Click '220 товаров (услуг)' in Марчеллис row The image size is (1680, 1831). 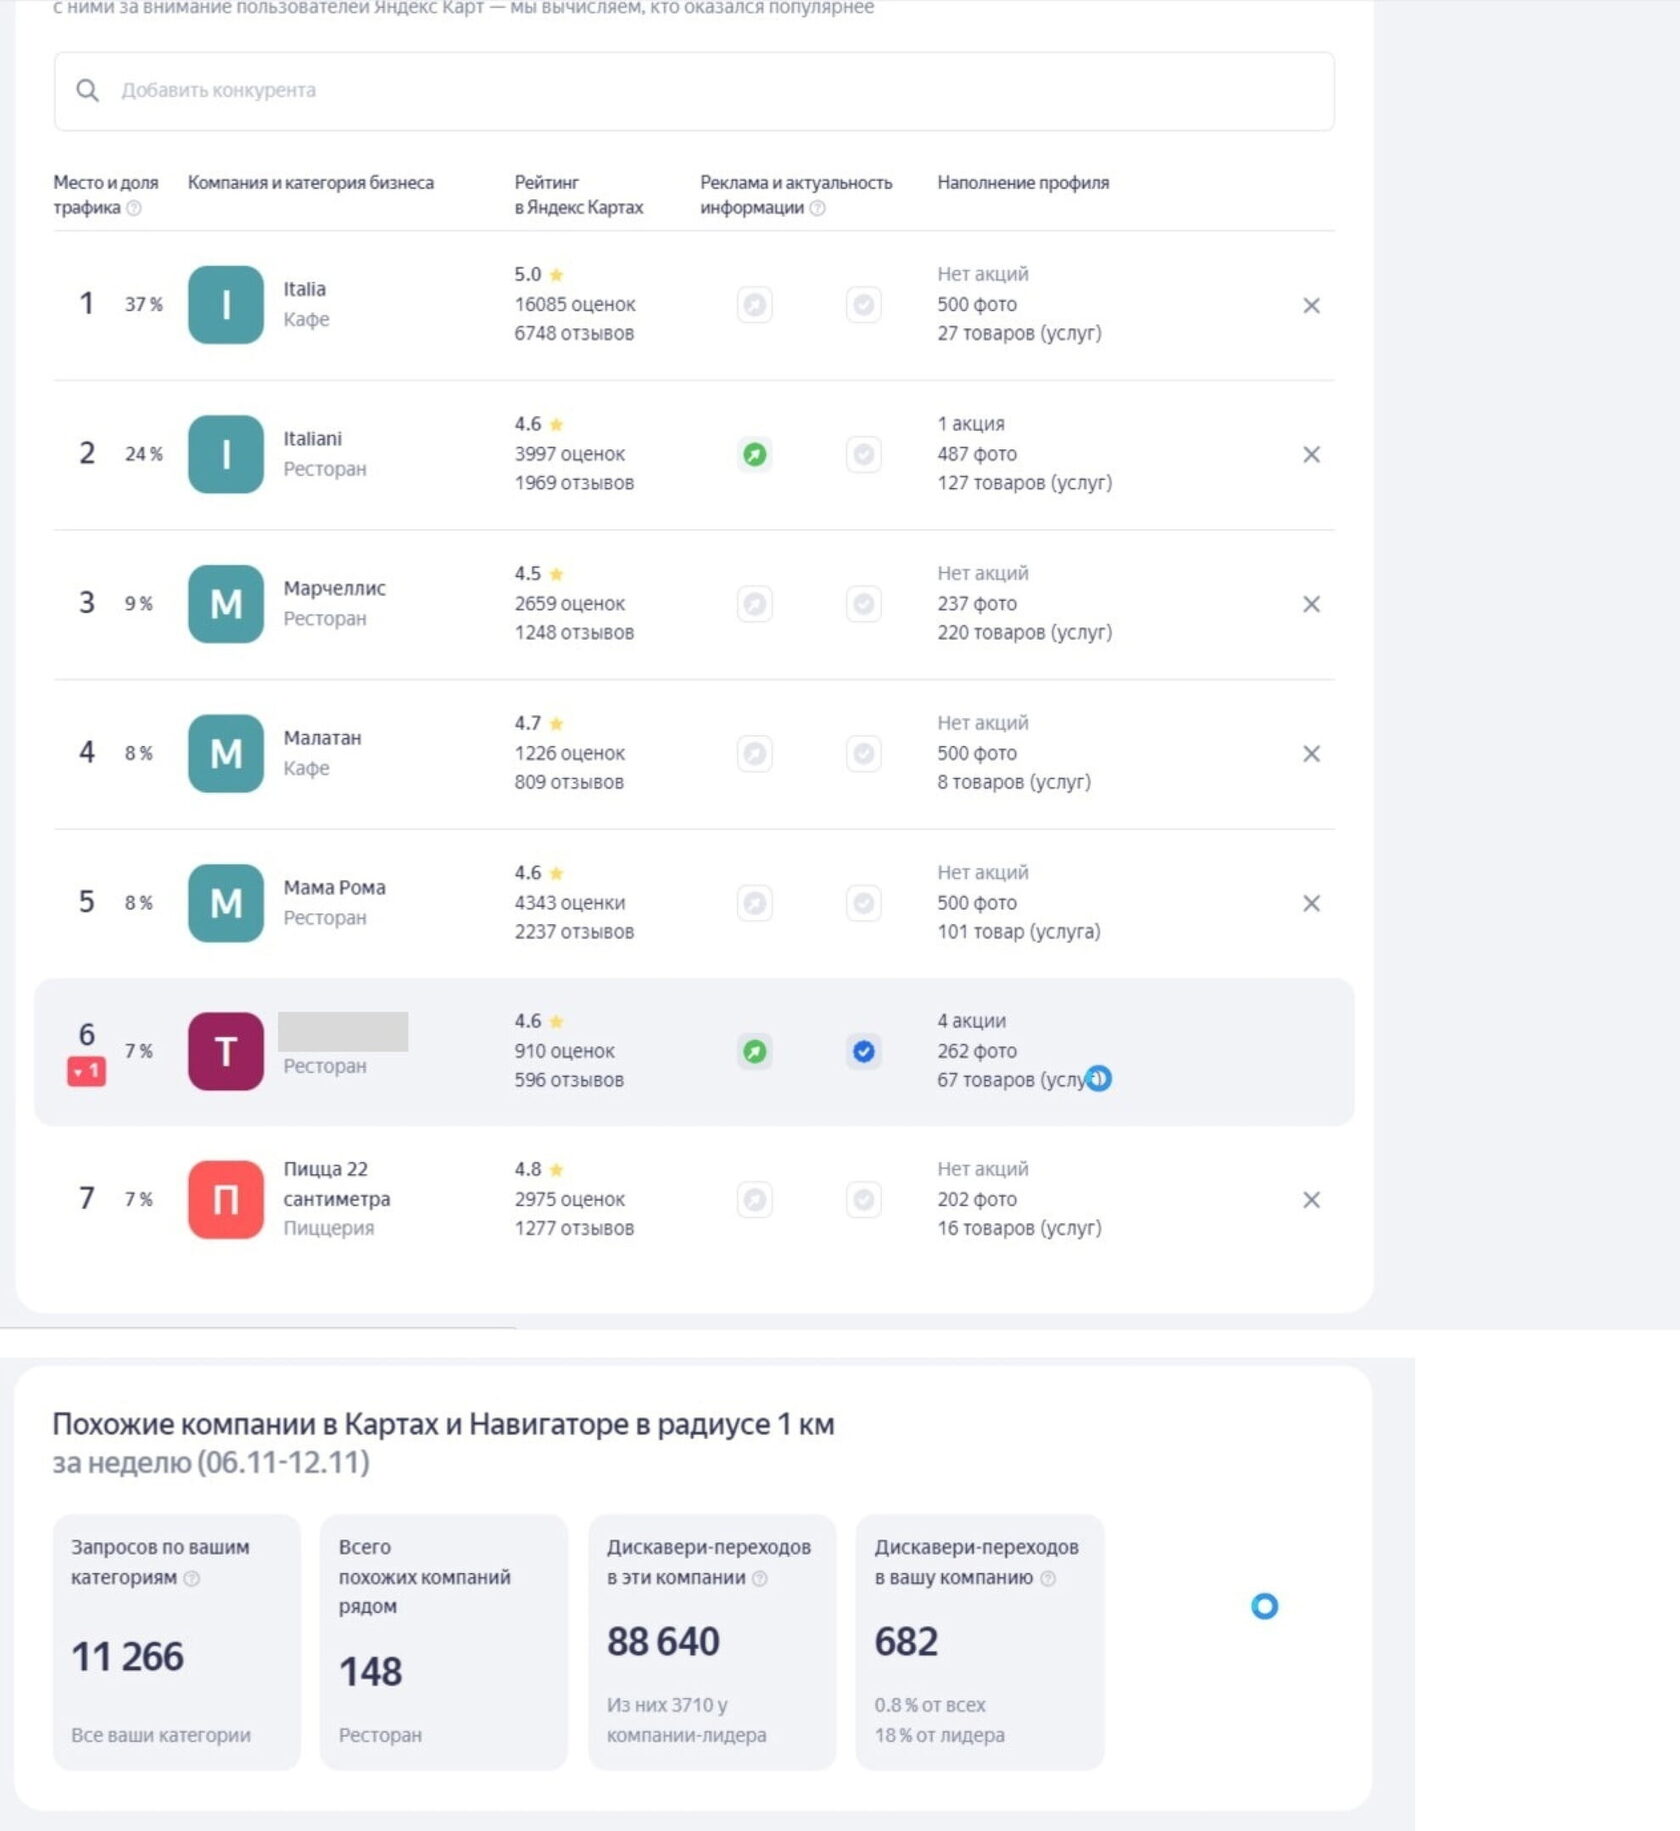click(1025, 633)
